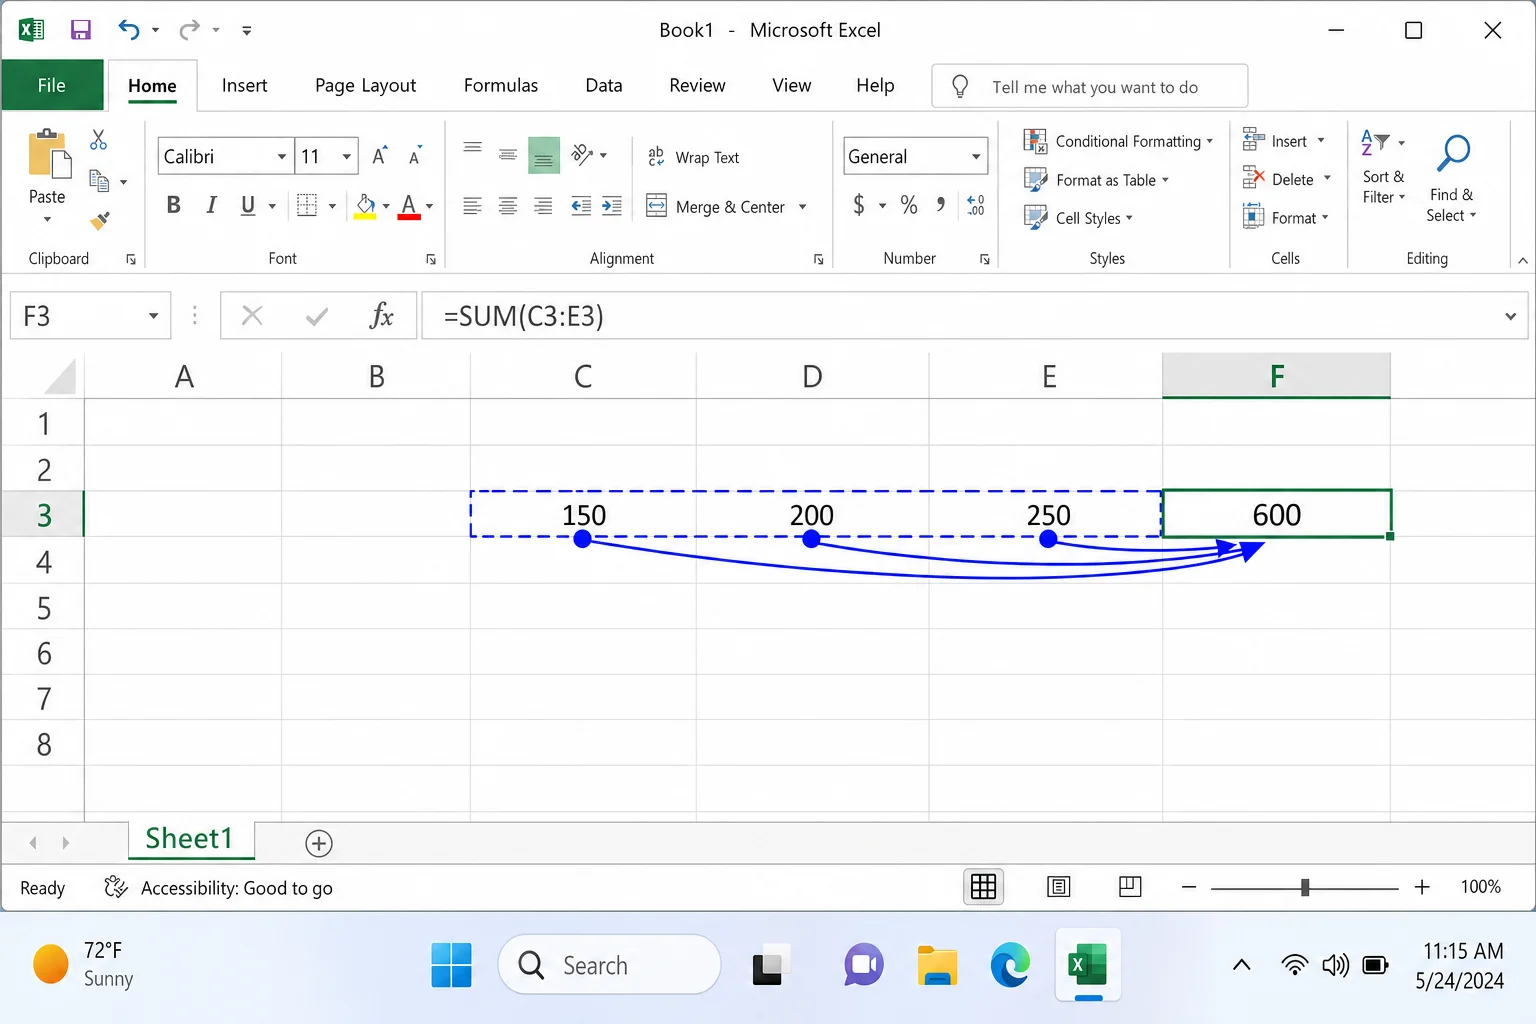The width and height of the screenshot is (1536, 1024).
Task: Copy the selection using Copy icon
Action: pos(99,181)
